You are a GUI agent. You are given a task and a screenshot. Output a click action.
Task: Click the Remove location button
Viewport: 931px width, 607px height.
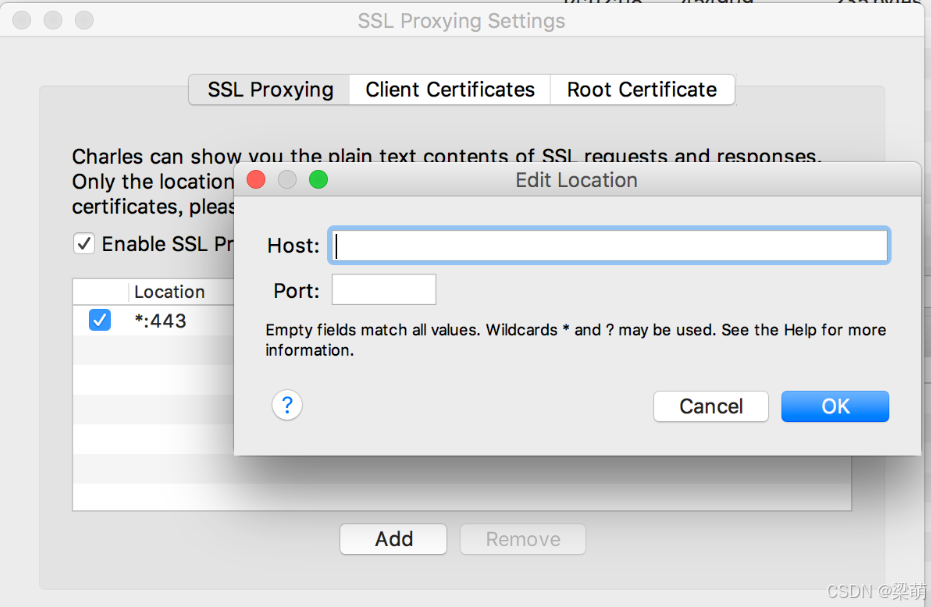point(522,539)
